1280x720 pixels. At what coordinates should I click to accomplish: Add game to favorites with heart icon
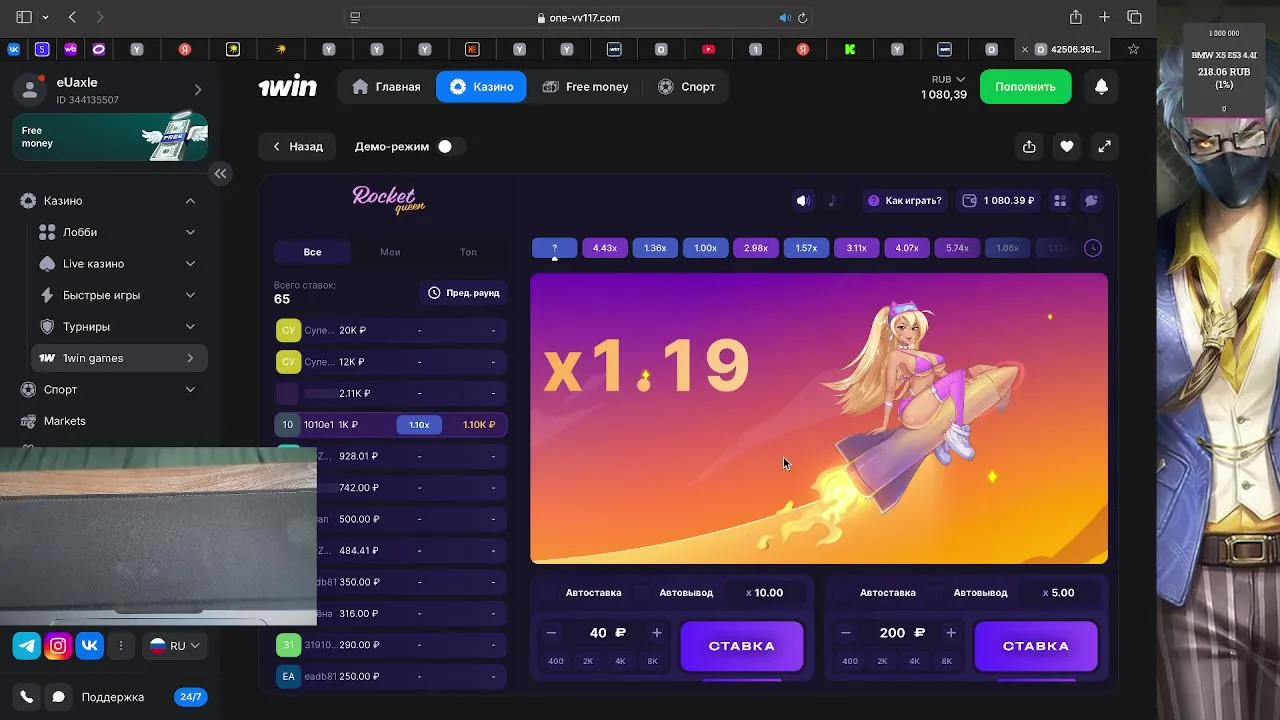1067,146
